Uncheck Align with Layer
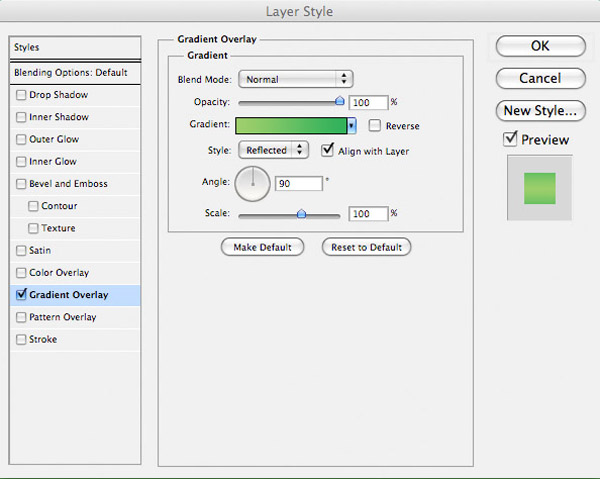This screenshot has height=479, width=600. point(328,150)
